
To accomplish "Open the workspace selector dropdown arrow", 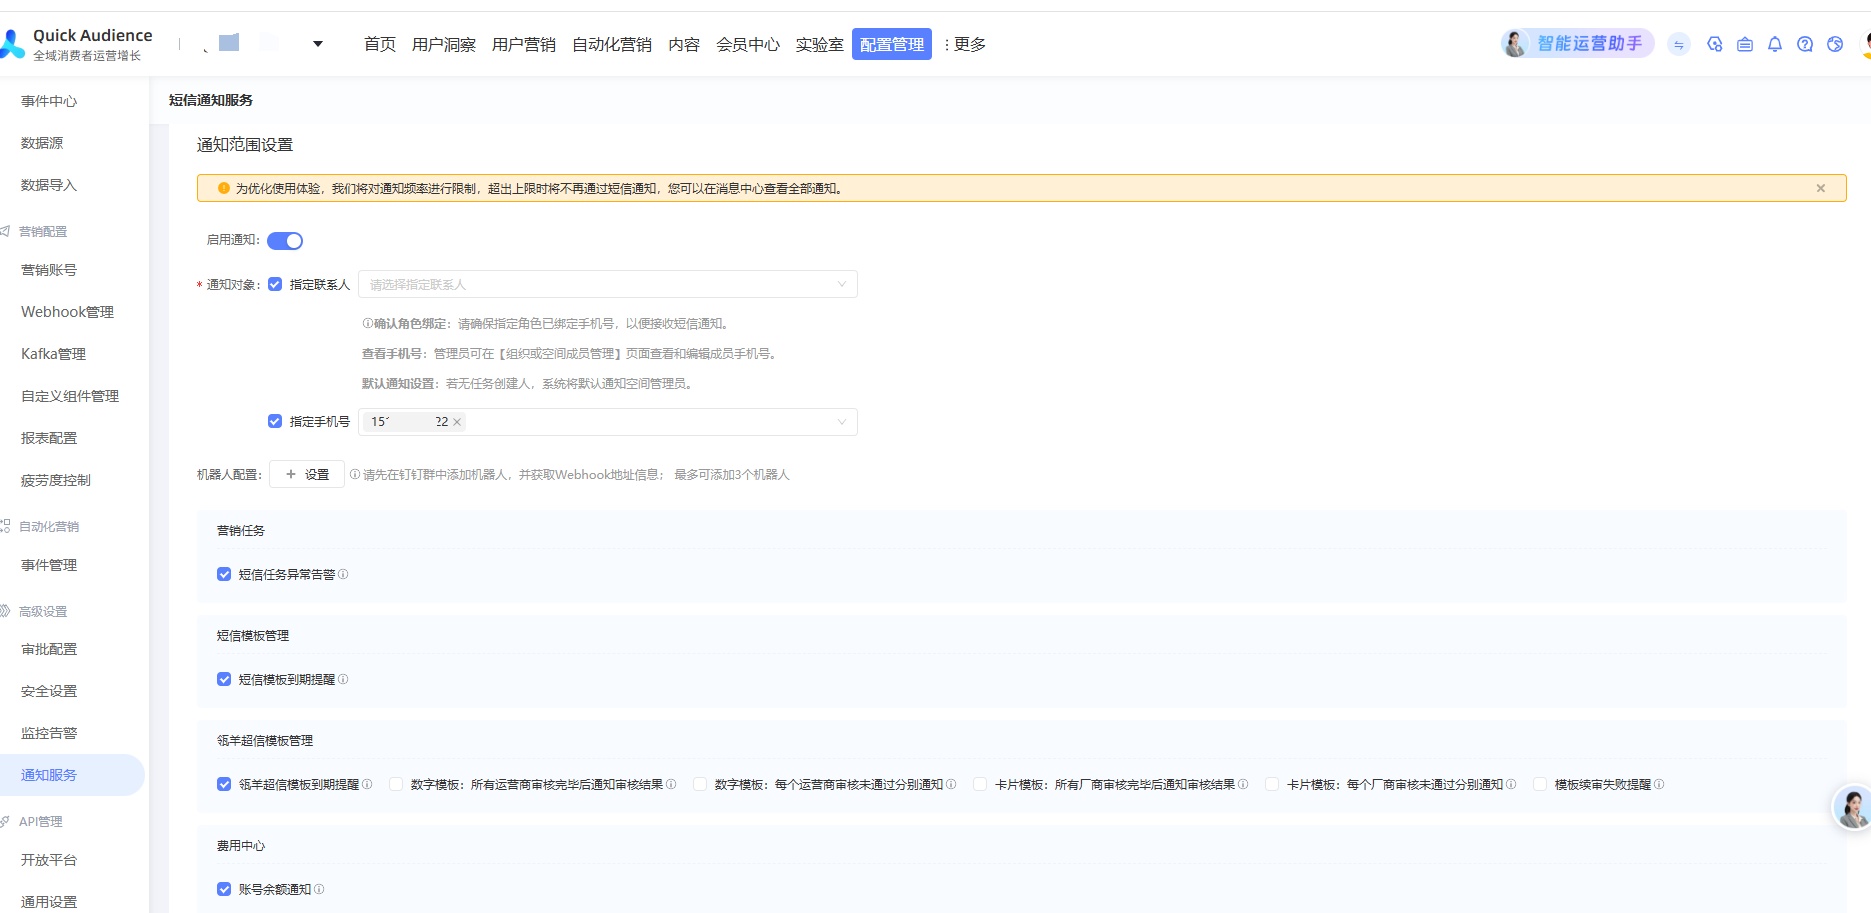I will click(x=318, y=44).
